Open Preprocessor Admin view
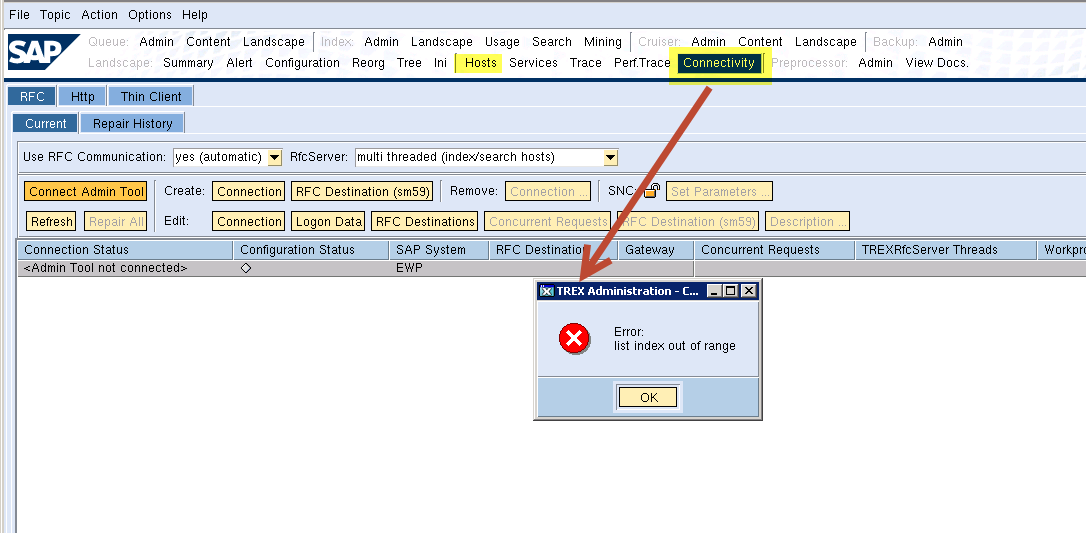This screenshot has width=1086, height=533. click(875, 63)
